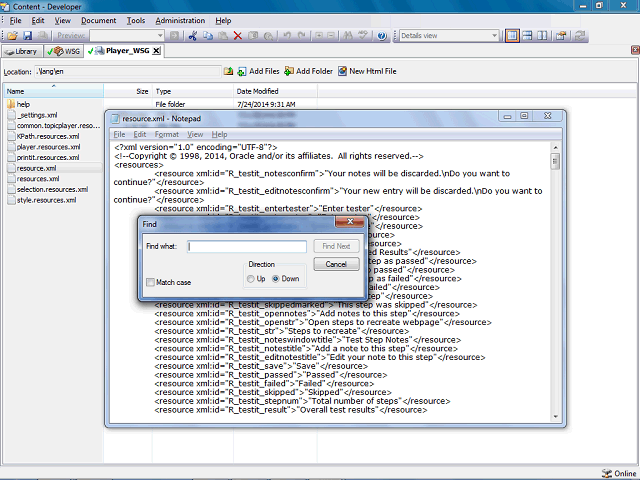Select the Down direction radio button
The width and height of the screenshot is (640, 480).
click(x=276, y=279)
